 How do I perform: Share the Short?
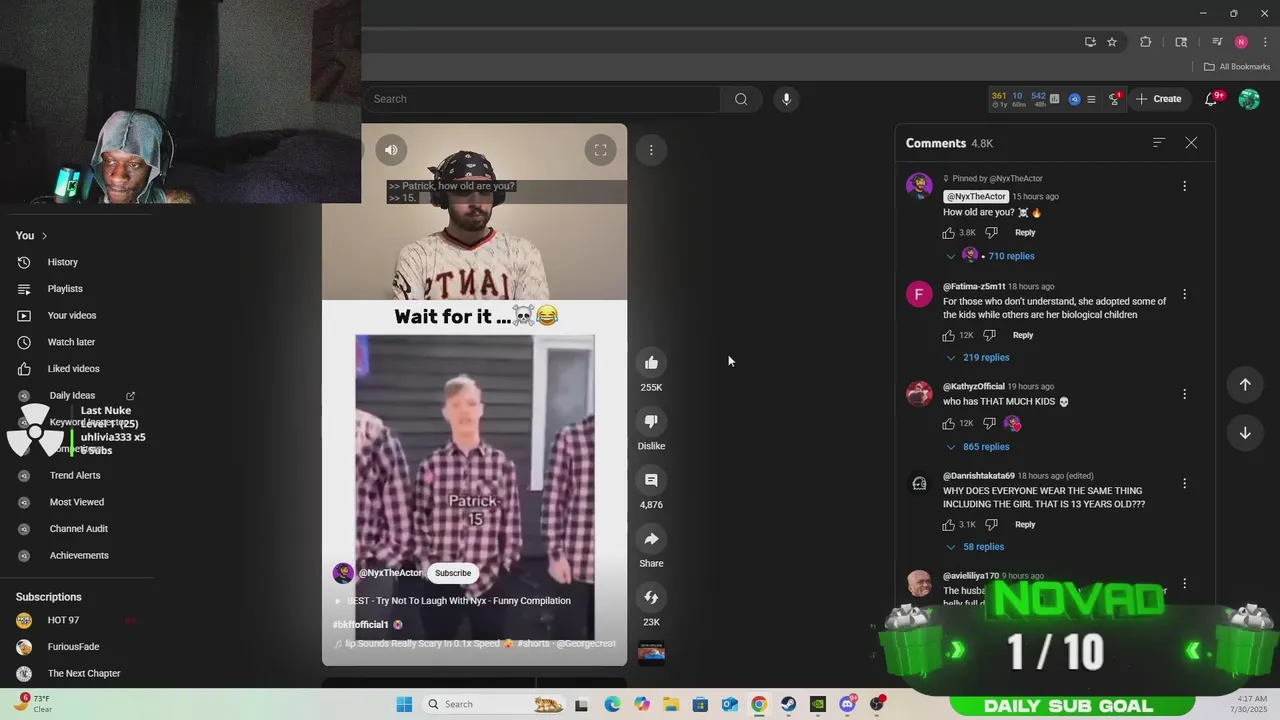pos(651,539)
